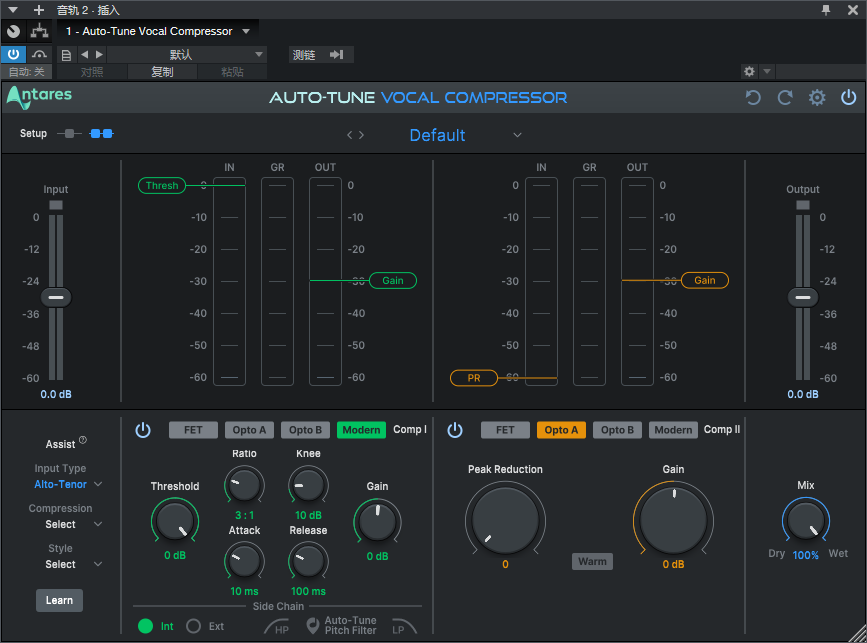Select FET mode for Comp II

tap(505, 430)
